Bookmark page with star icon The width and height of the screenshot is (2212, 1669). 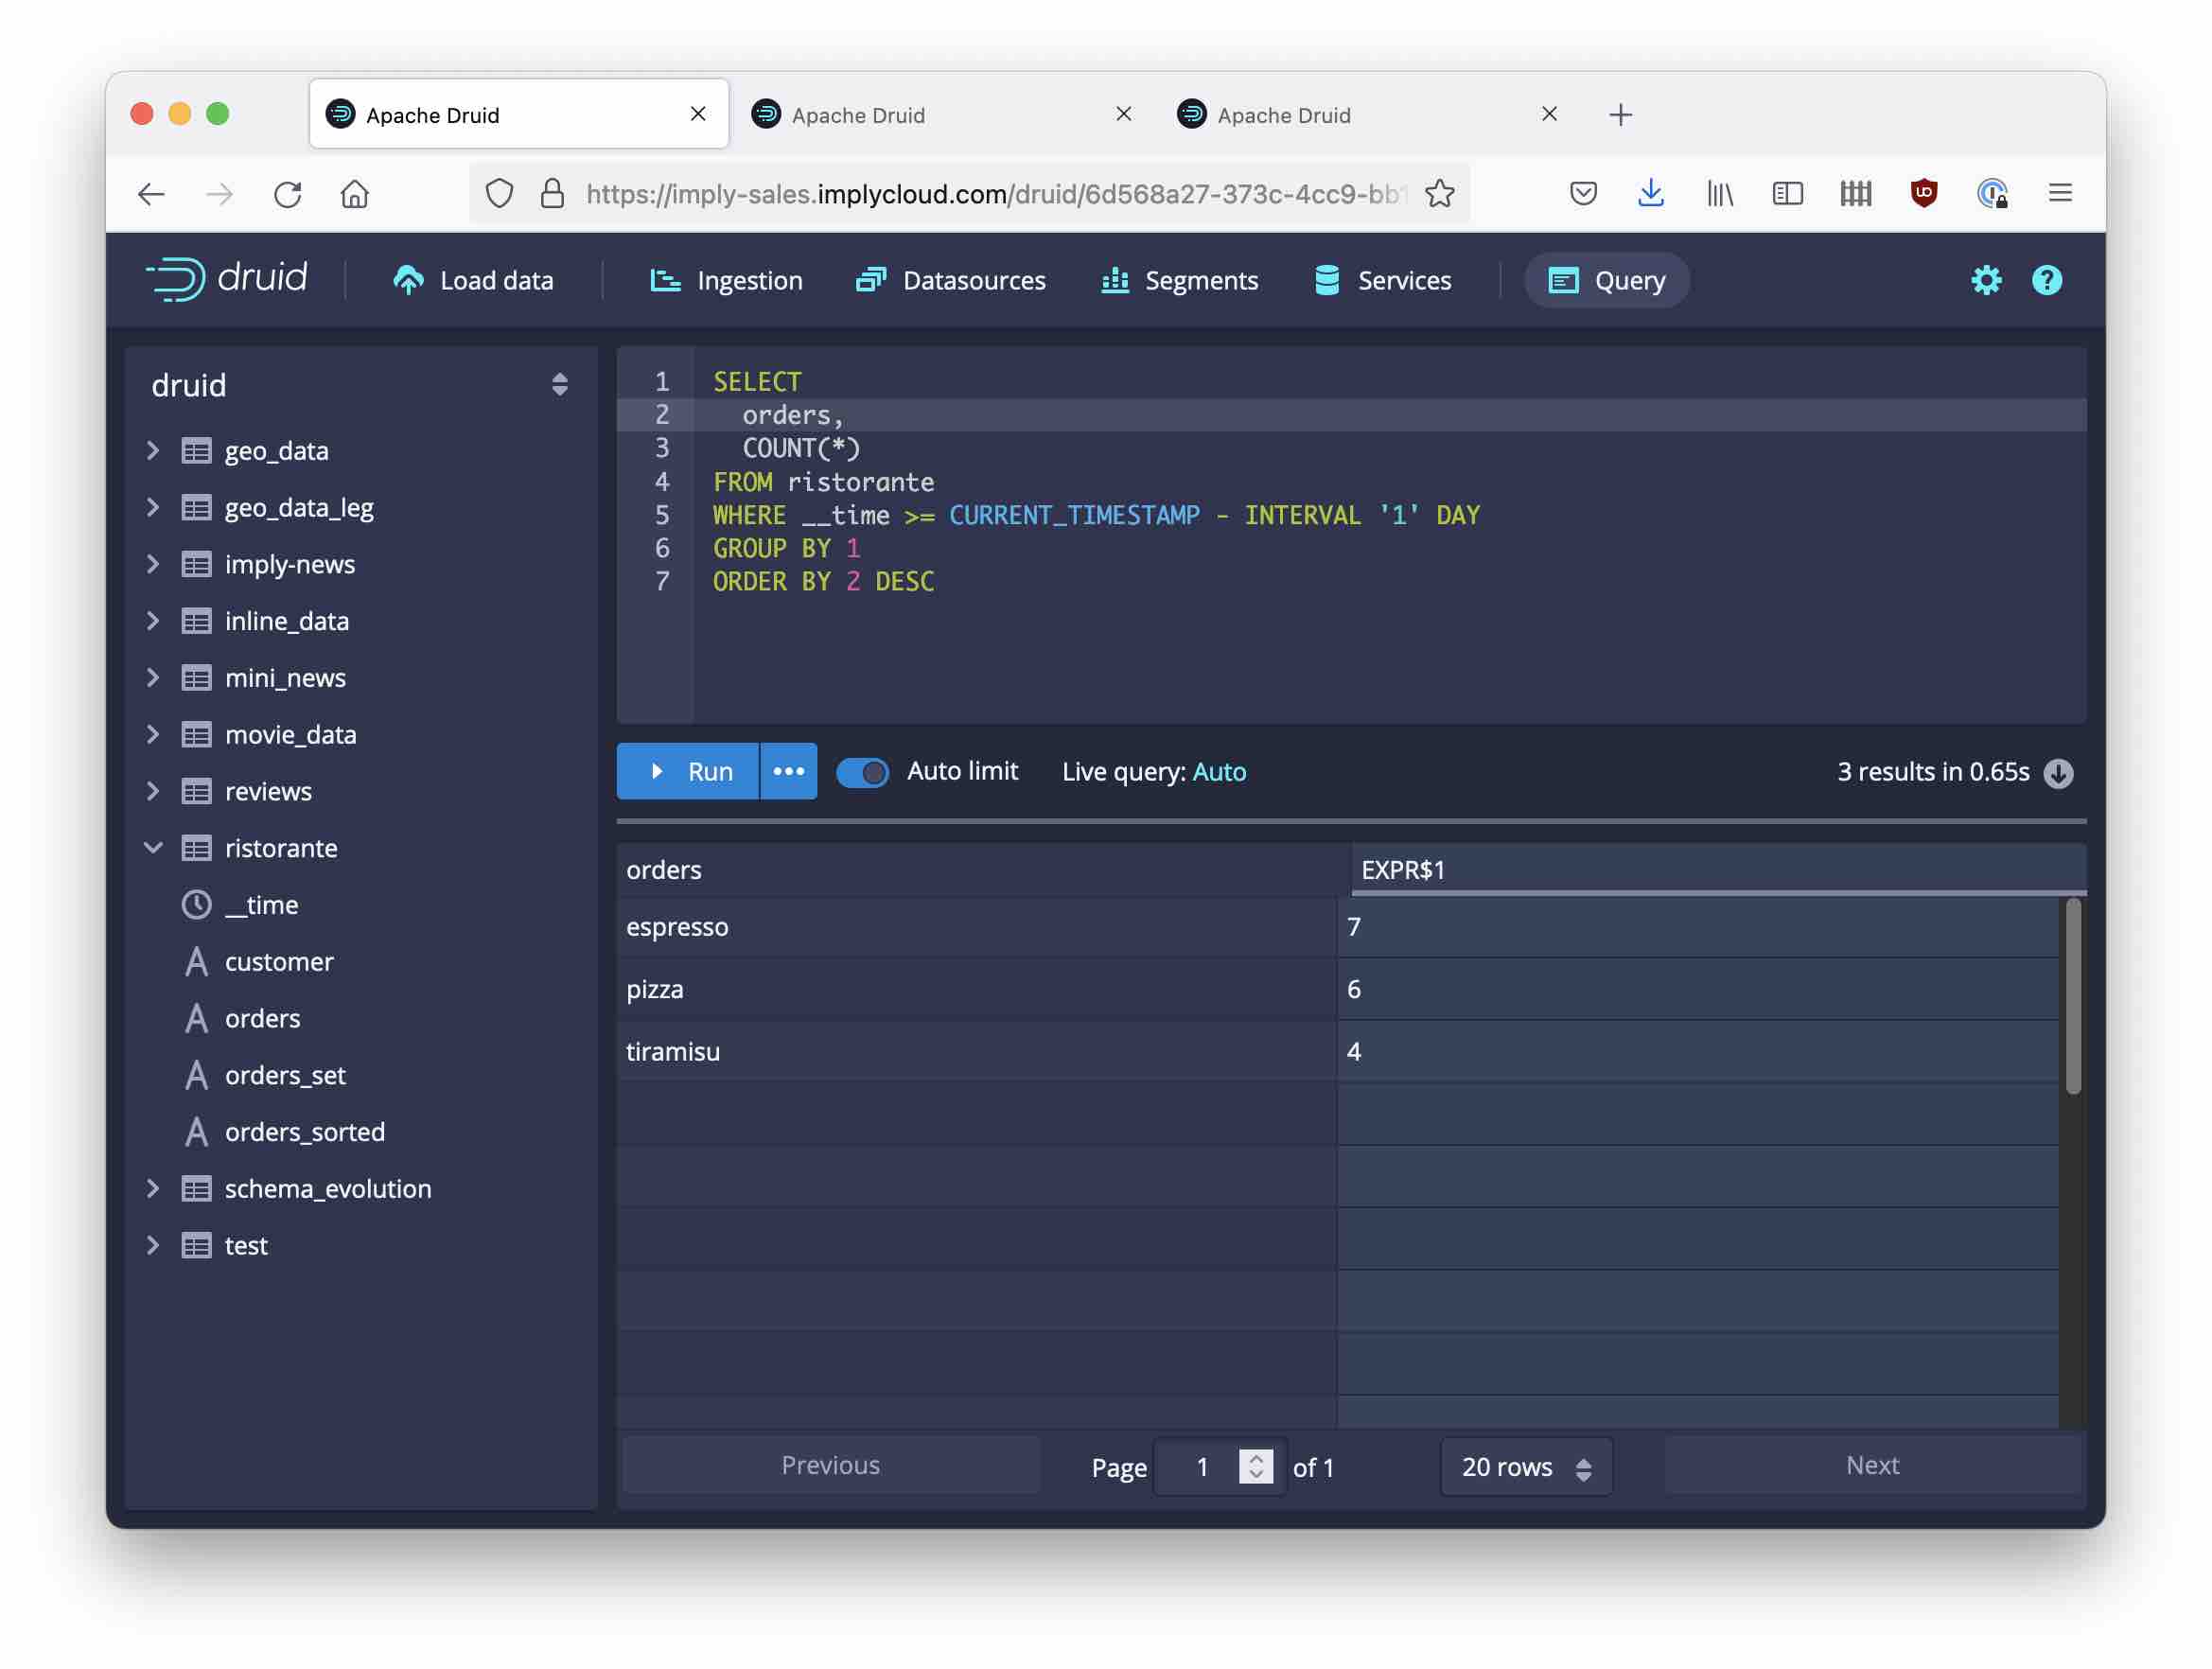1439,194
